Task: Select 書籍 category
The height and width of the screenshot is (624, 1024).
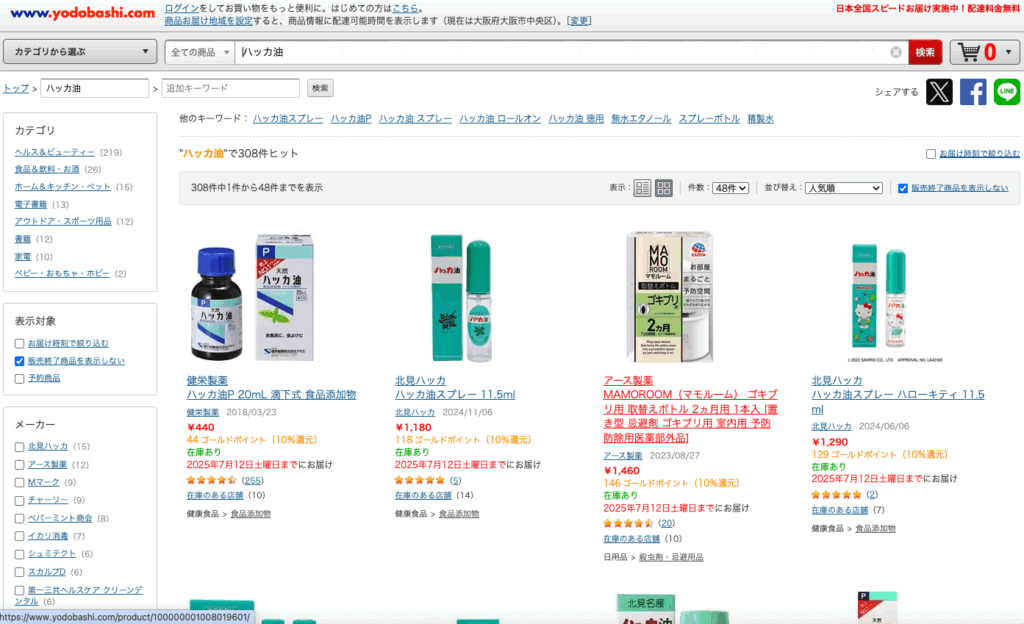Action: [23, 239]
